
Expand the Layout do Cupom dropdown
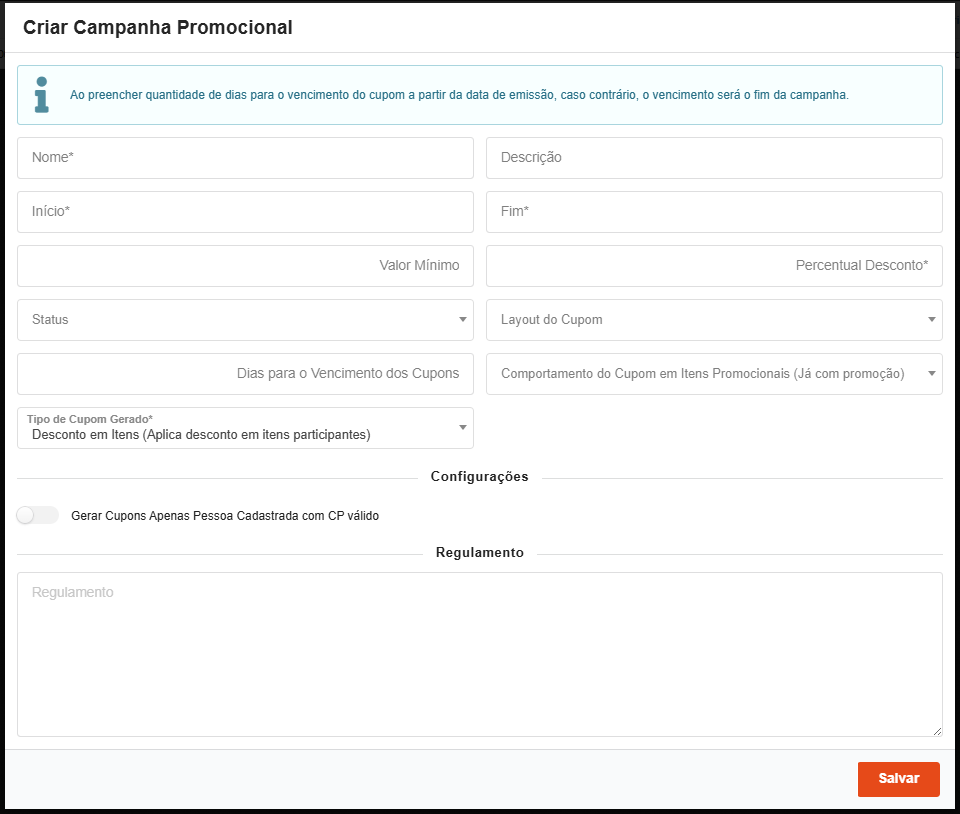pyautogui.click(x=714, y=320)
